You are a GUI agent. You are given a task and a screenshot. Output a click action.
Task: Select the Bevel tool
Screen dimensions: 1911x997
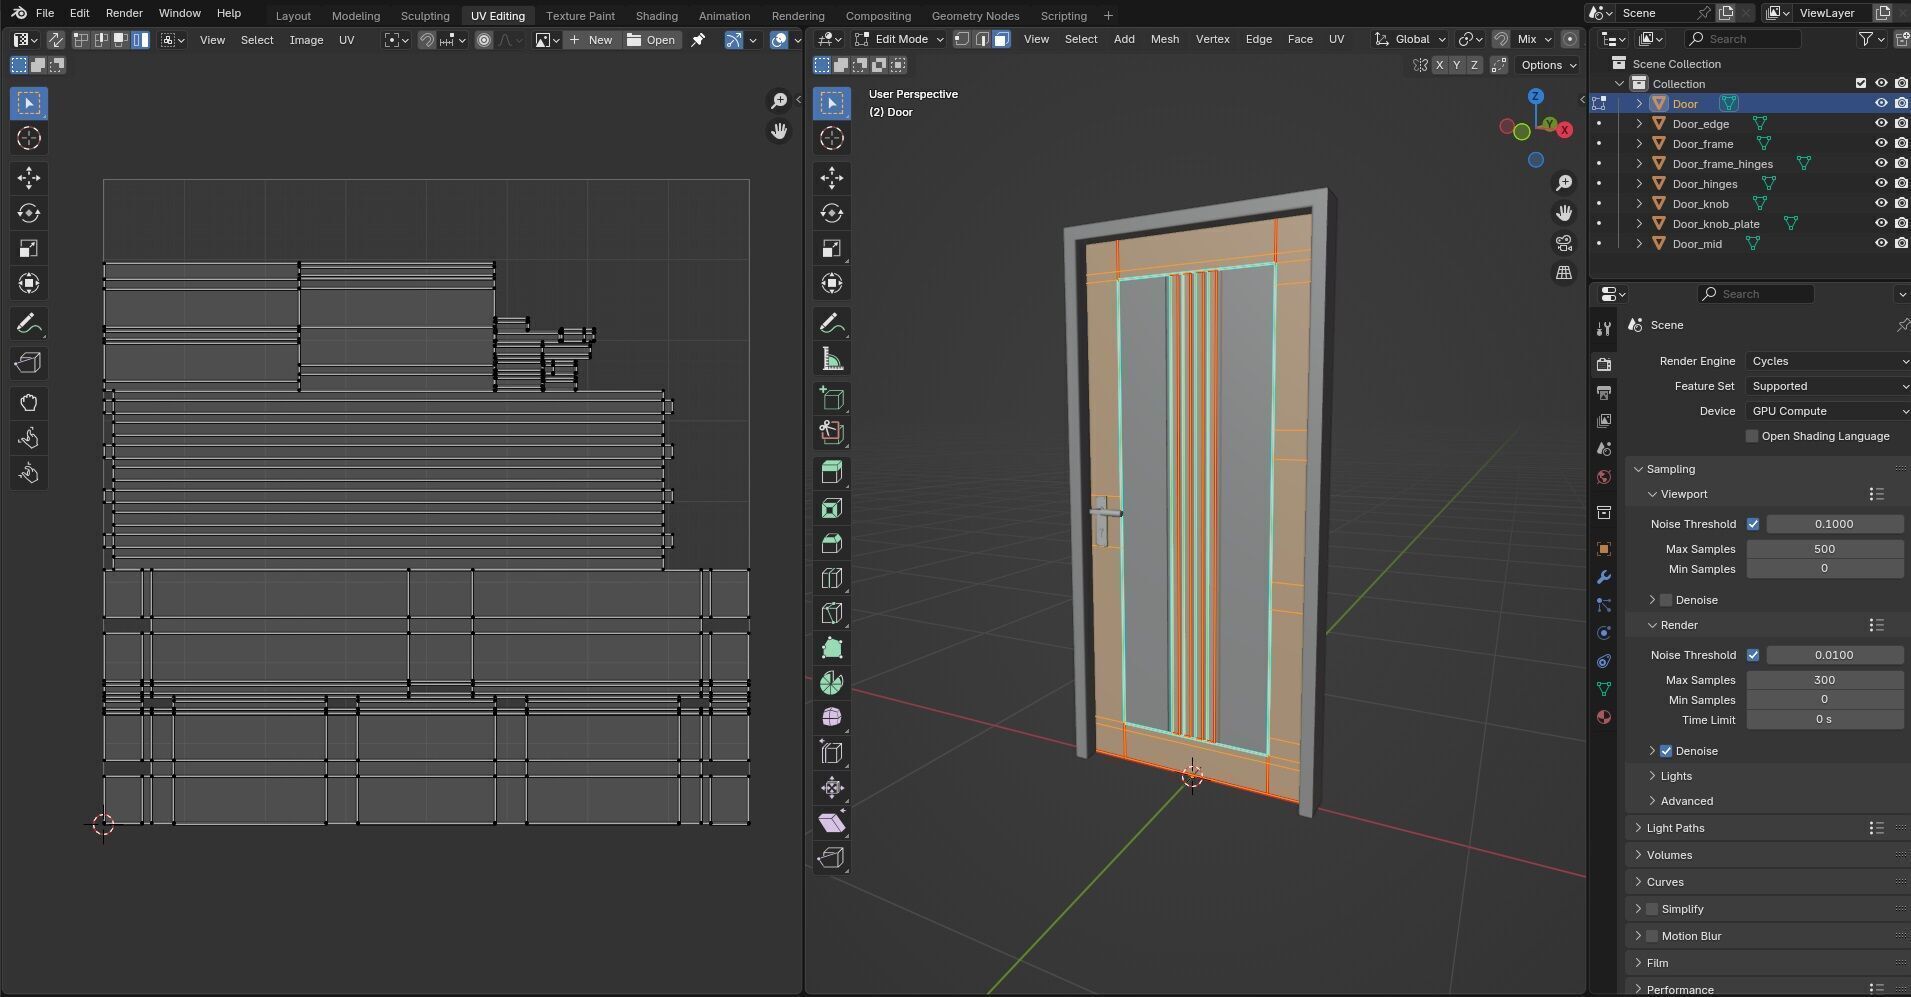click(x=831, y=543)
